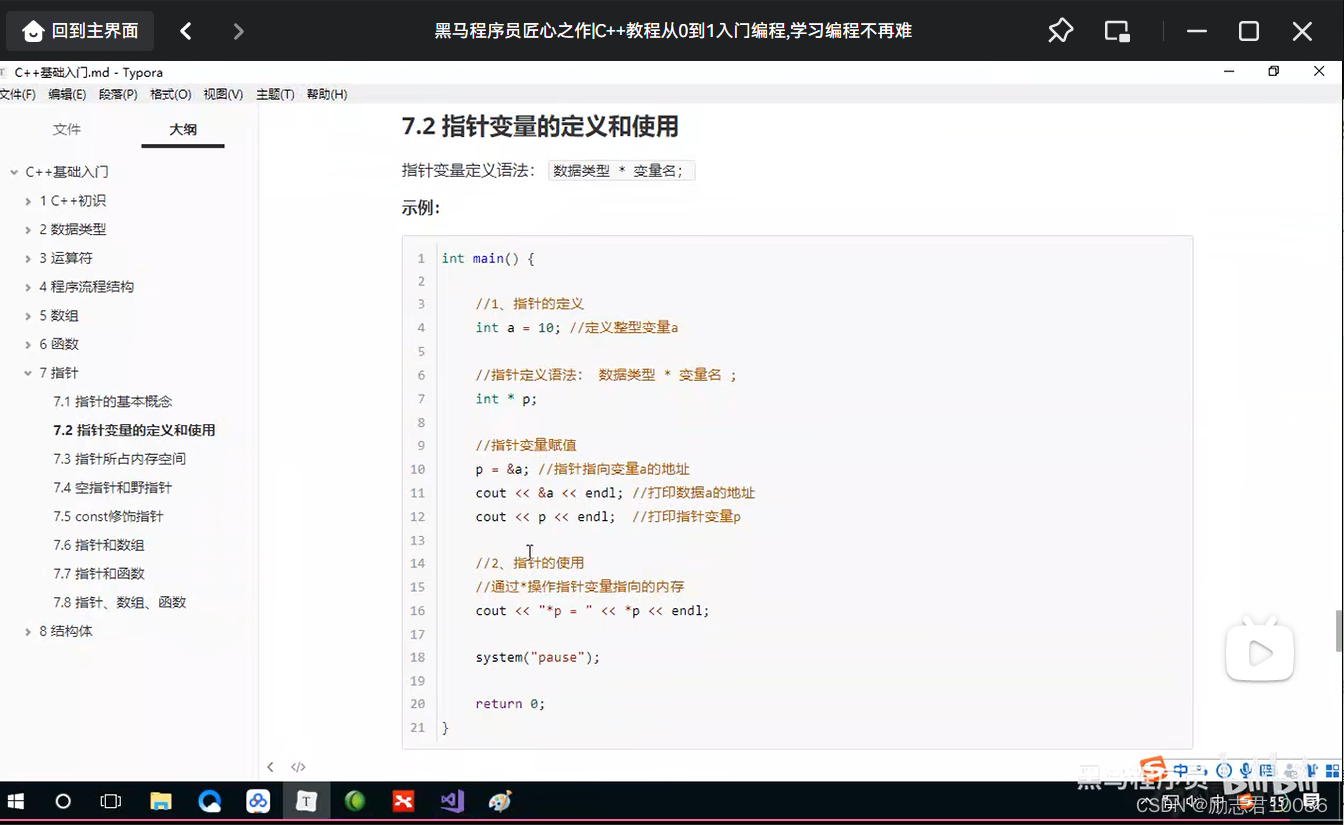1344x825 pixels.
Task: Open Cortana search circle on the taskbar
Action: pyautogui.click(x=63, y=801)
